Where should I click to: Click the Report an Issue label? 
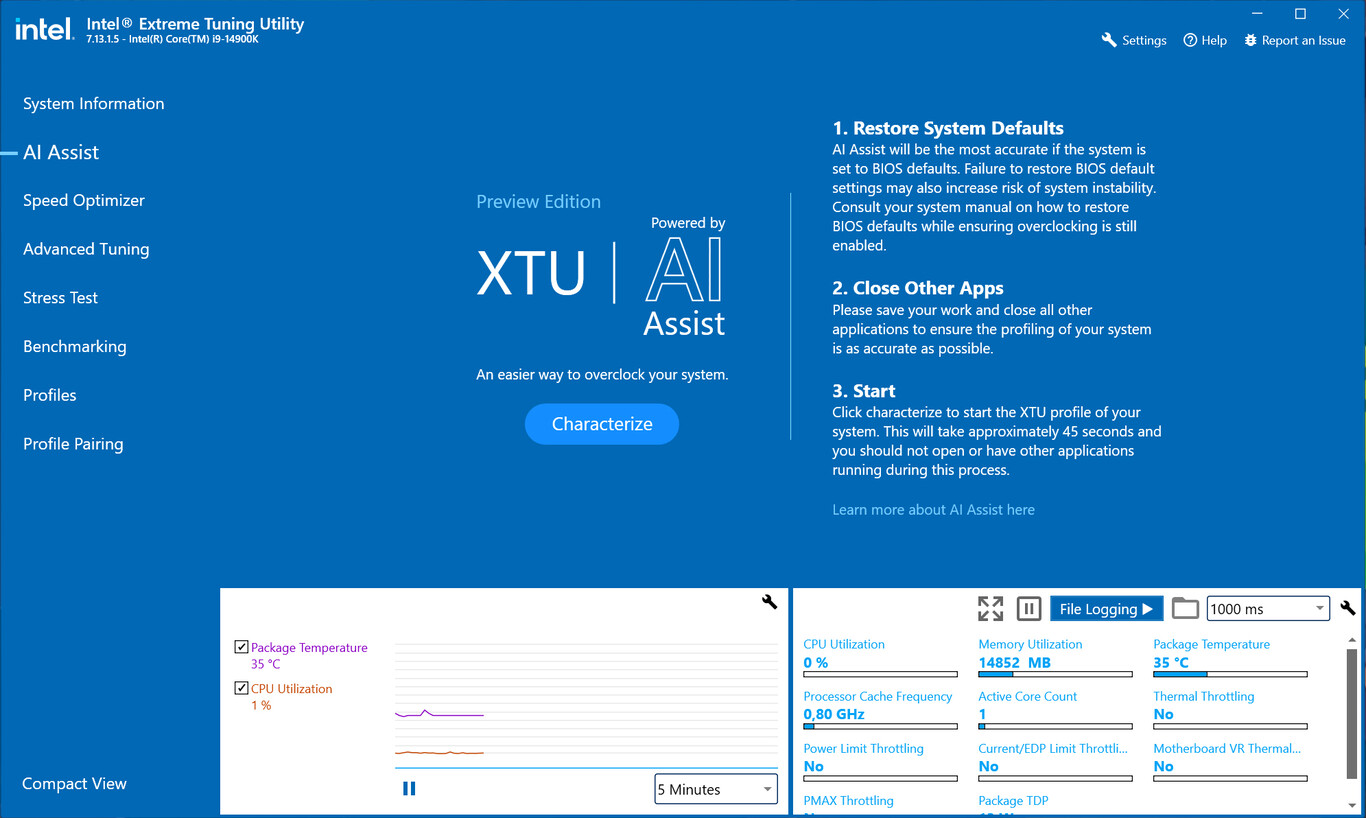pyautogui.click(x=1304, y=41)
